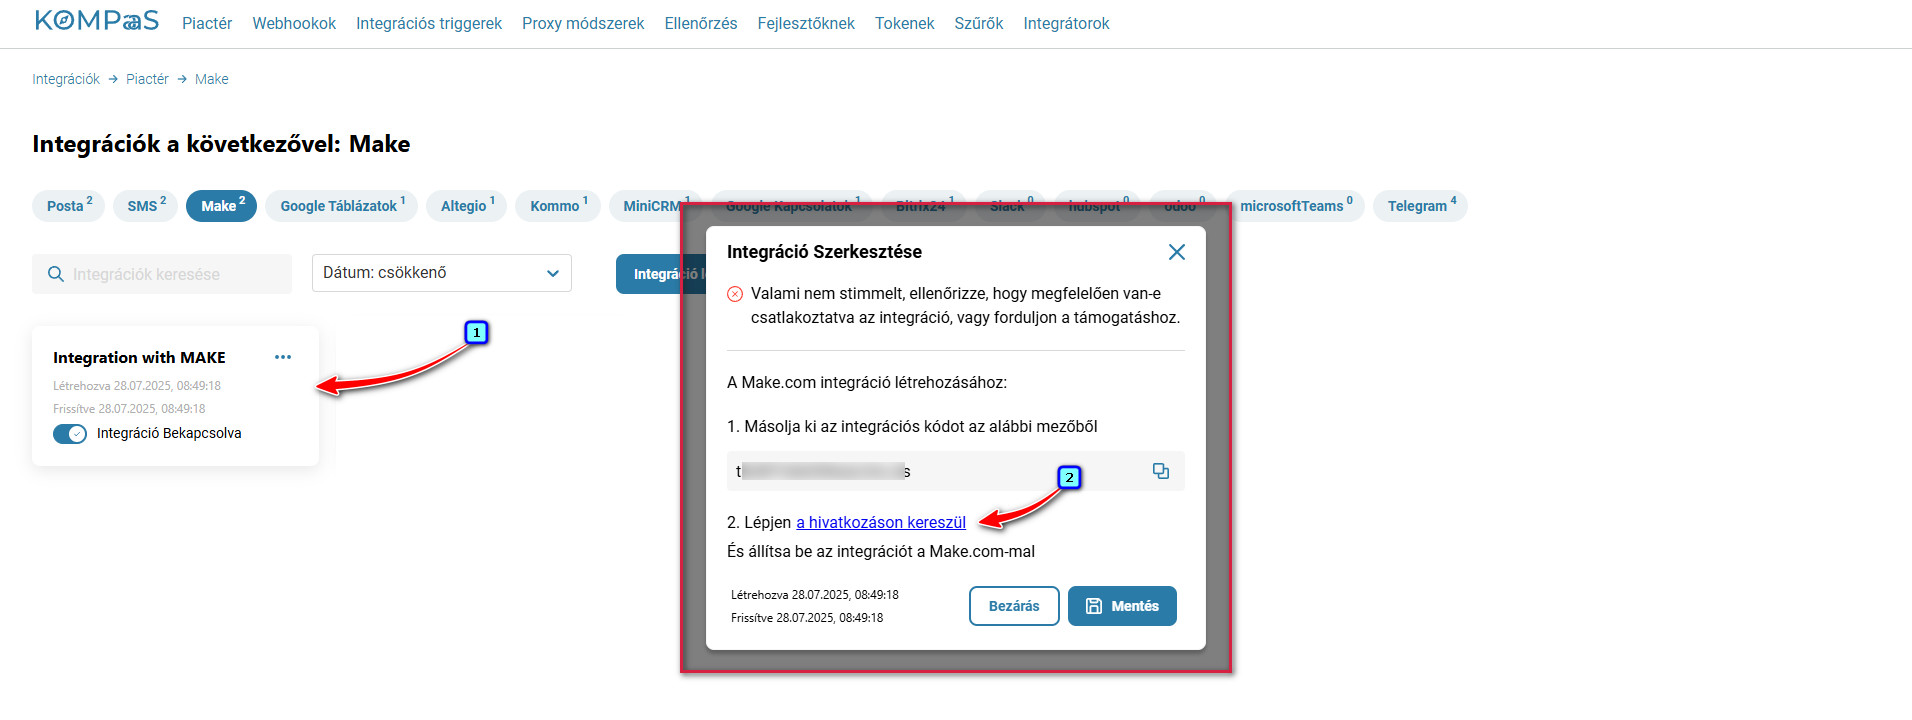Open the Ellenőrzés menu item

pos(701,23)
